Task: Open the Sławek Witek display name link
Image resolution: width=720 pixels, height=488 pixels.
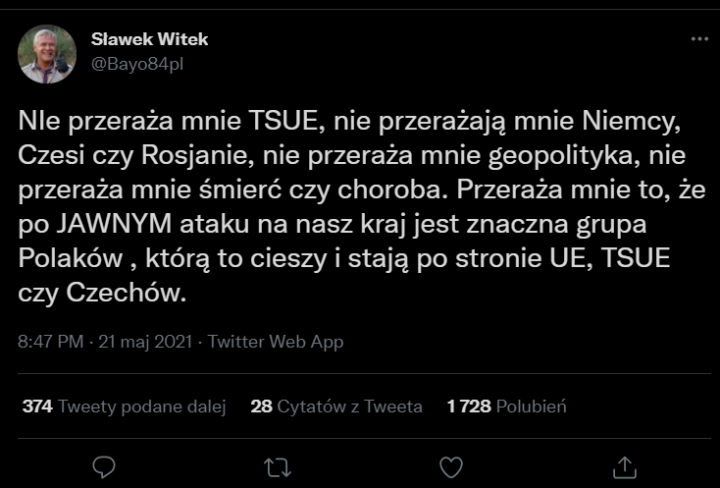Action: pyautogui.click(x=149, y=40)
